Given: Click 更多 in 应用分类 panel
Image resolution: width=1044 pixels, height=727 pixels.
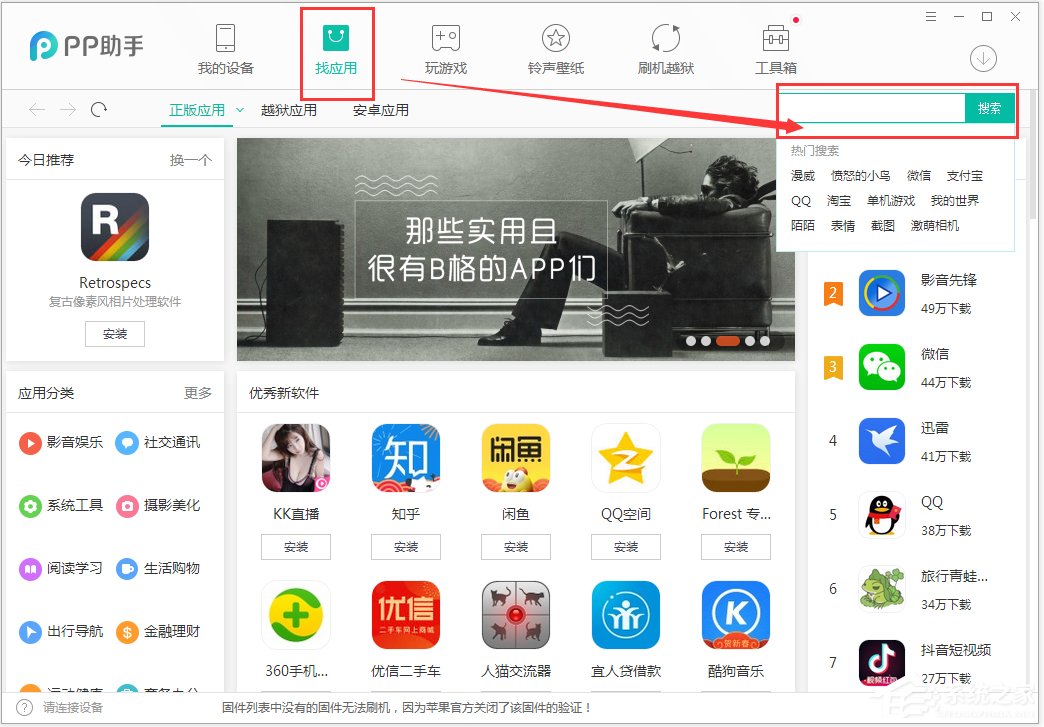Looking at the screenshot, I should [198, 393].
